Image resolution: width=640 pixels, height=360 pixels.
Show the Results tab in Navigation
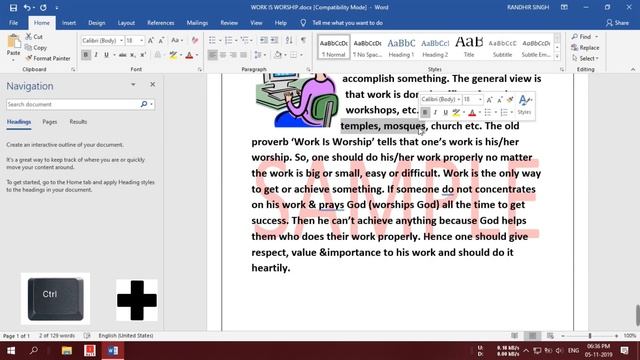pyautogui.click(x=78, y=122)
